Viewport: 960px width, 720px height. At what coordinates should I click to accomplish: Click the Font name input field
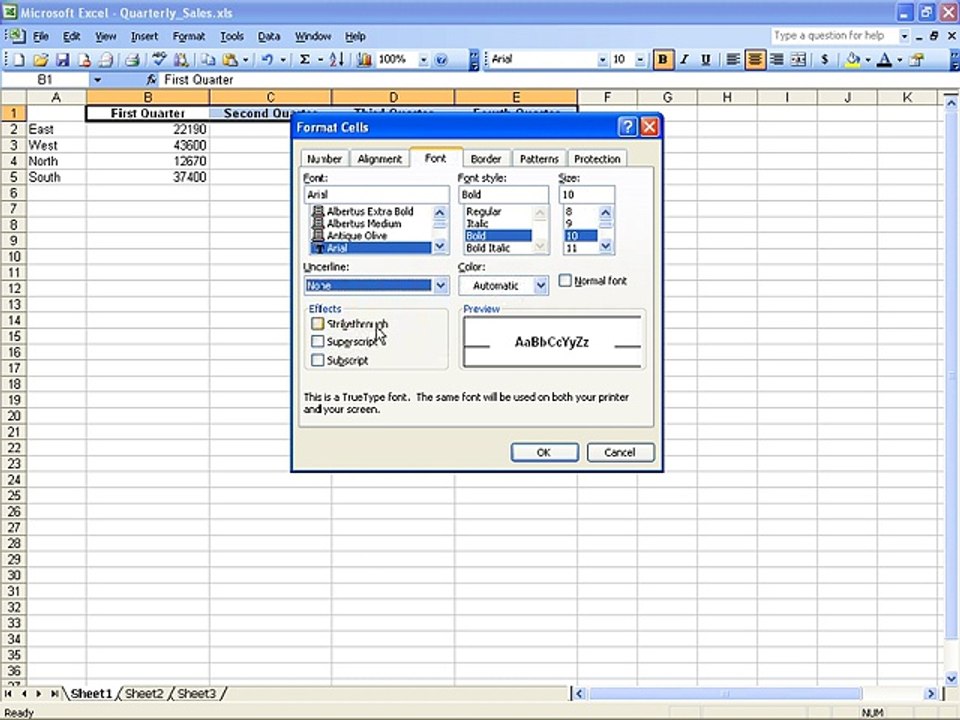pos(376,194)
